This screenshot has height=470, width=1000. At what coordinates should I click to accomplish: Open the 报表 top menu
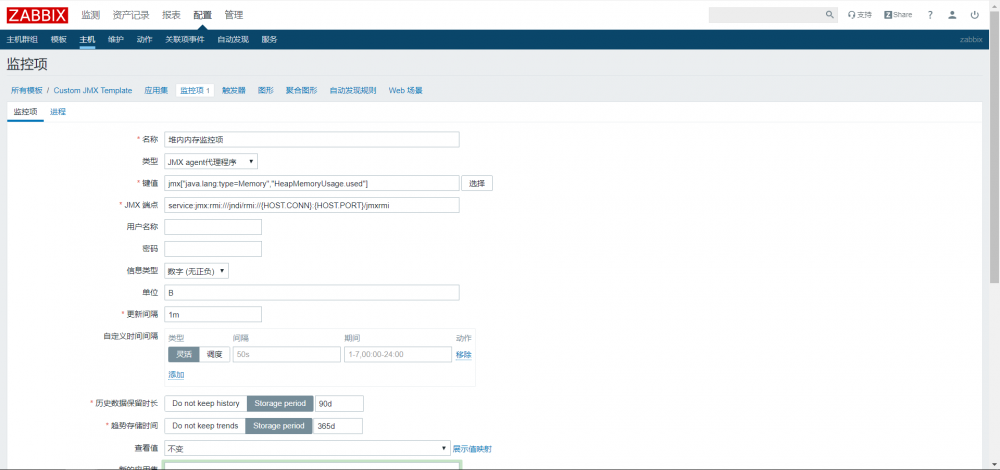coord(171,15)
